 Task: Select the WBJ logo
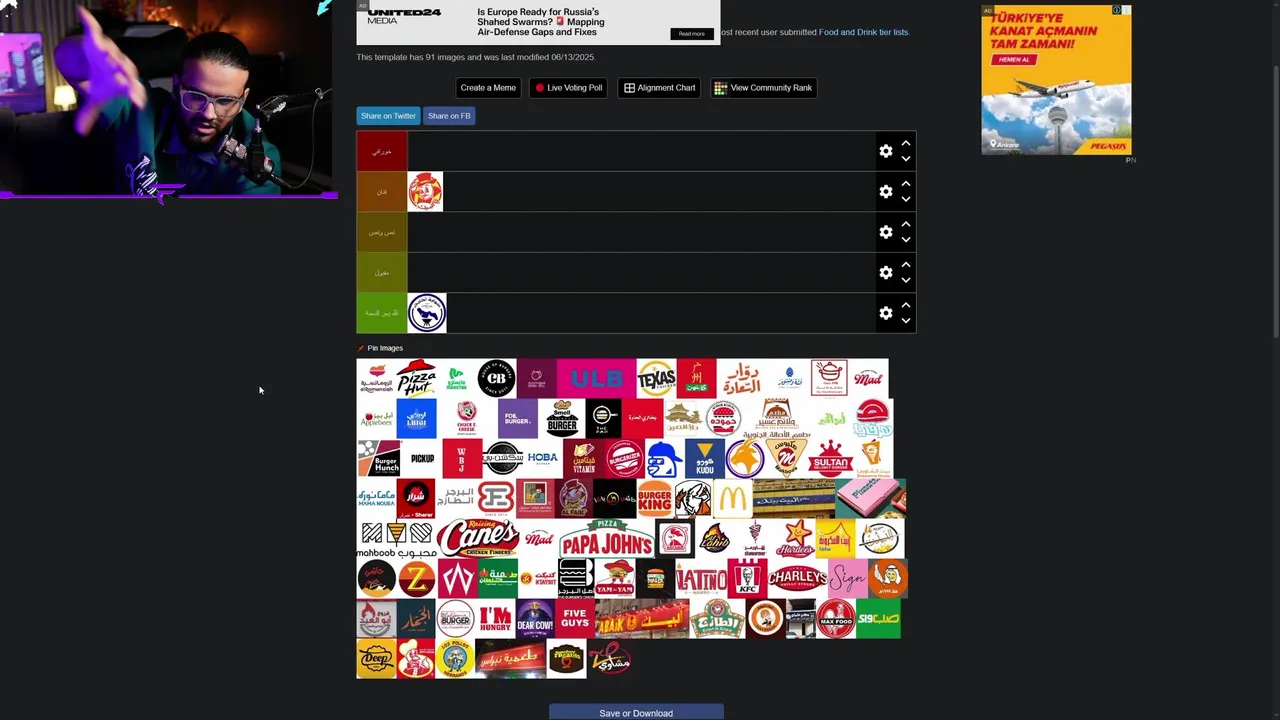pyautogui.click(x=462, y=459)
